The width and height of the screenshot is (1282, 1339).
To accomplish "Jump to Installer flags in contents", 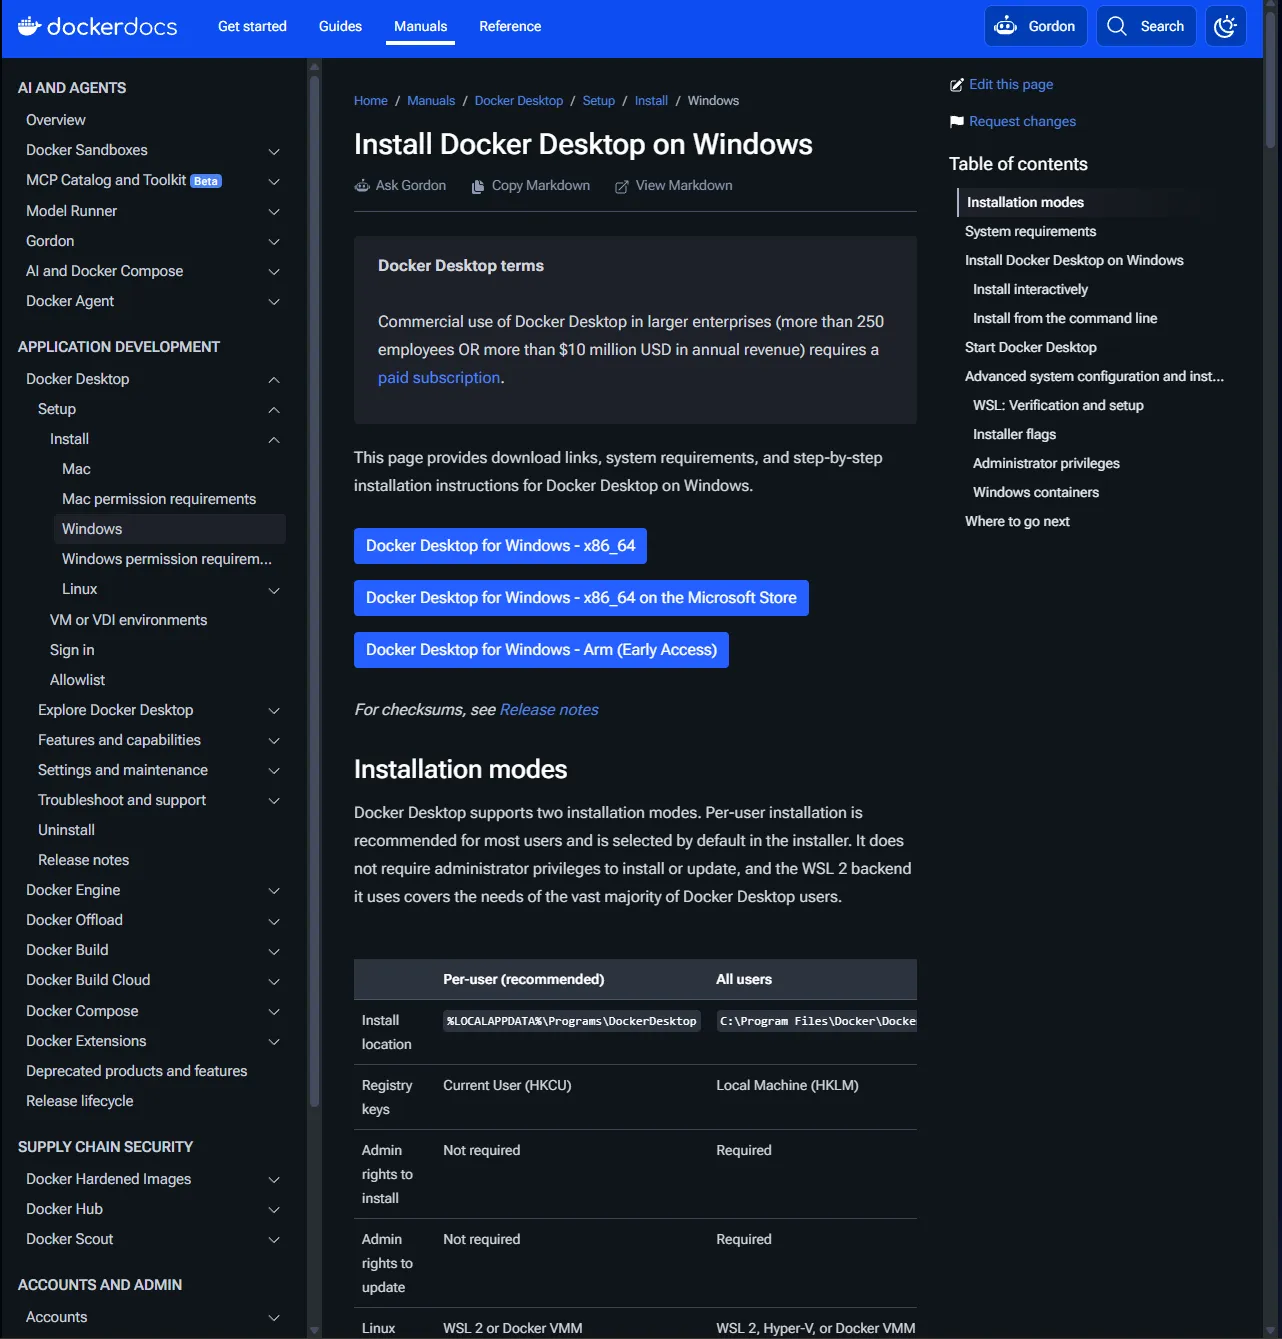I will point(1014,434).
